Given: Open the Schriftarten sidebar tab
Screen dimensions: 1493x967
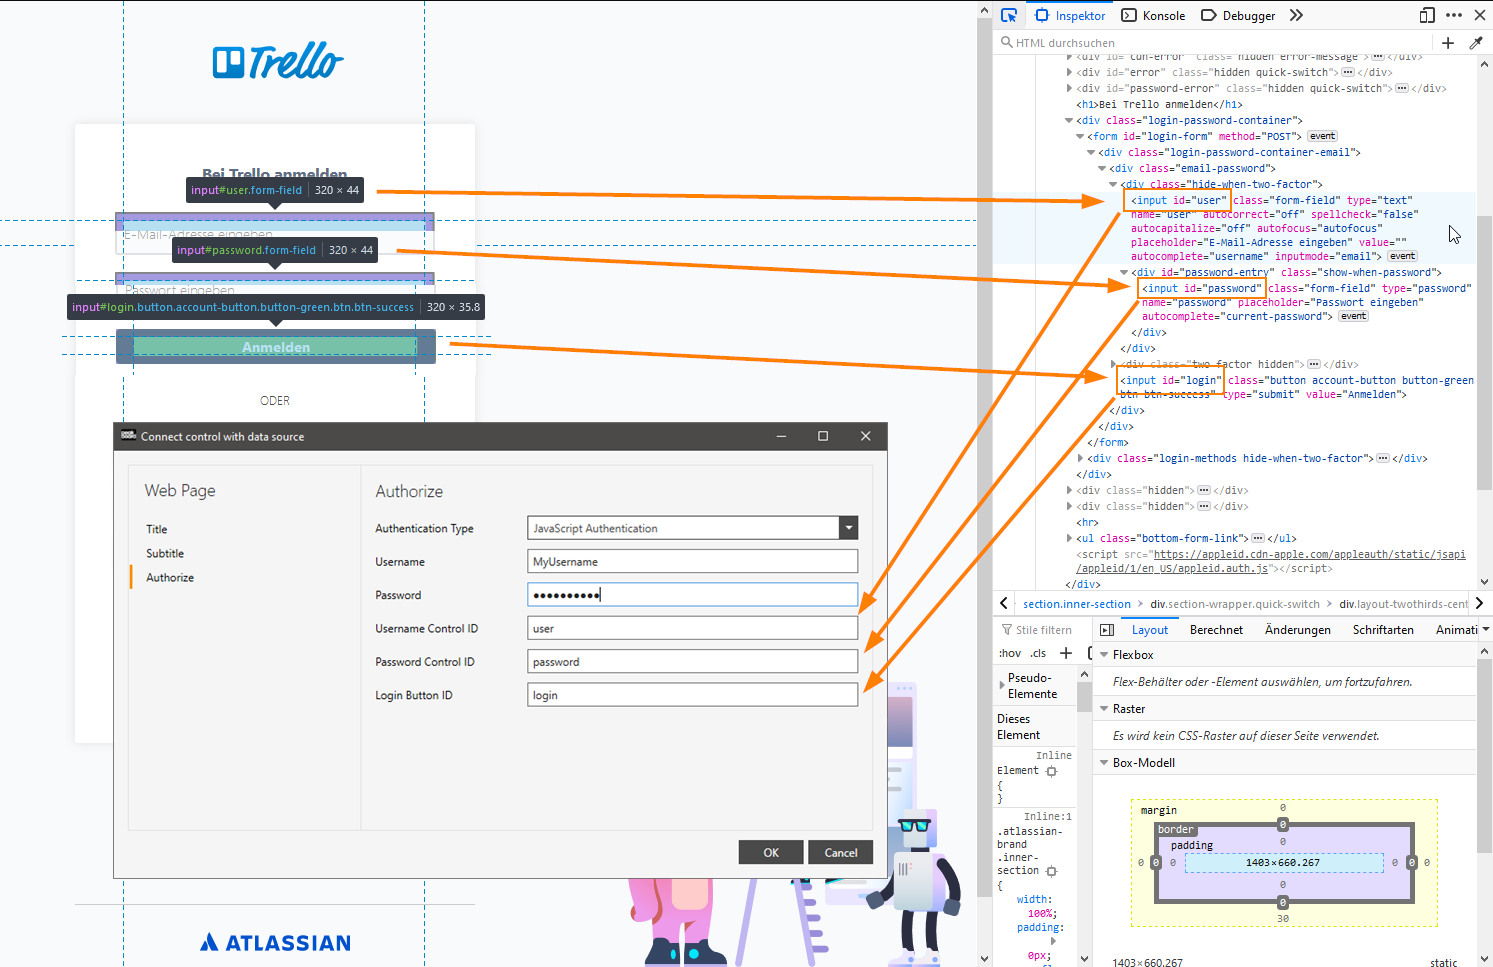Looking at the screenshot, I should pos(1383,630).
